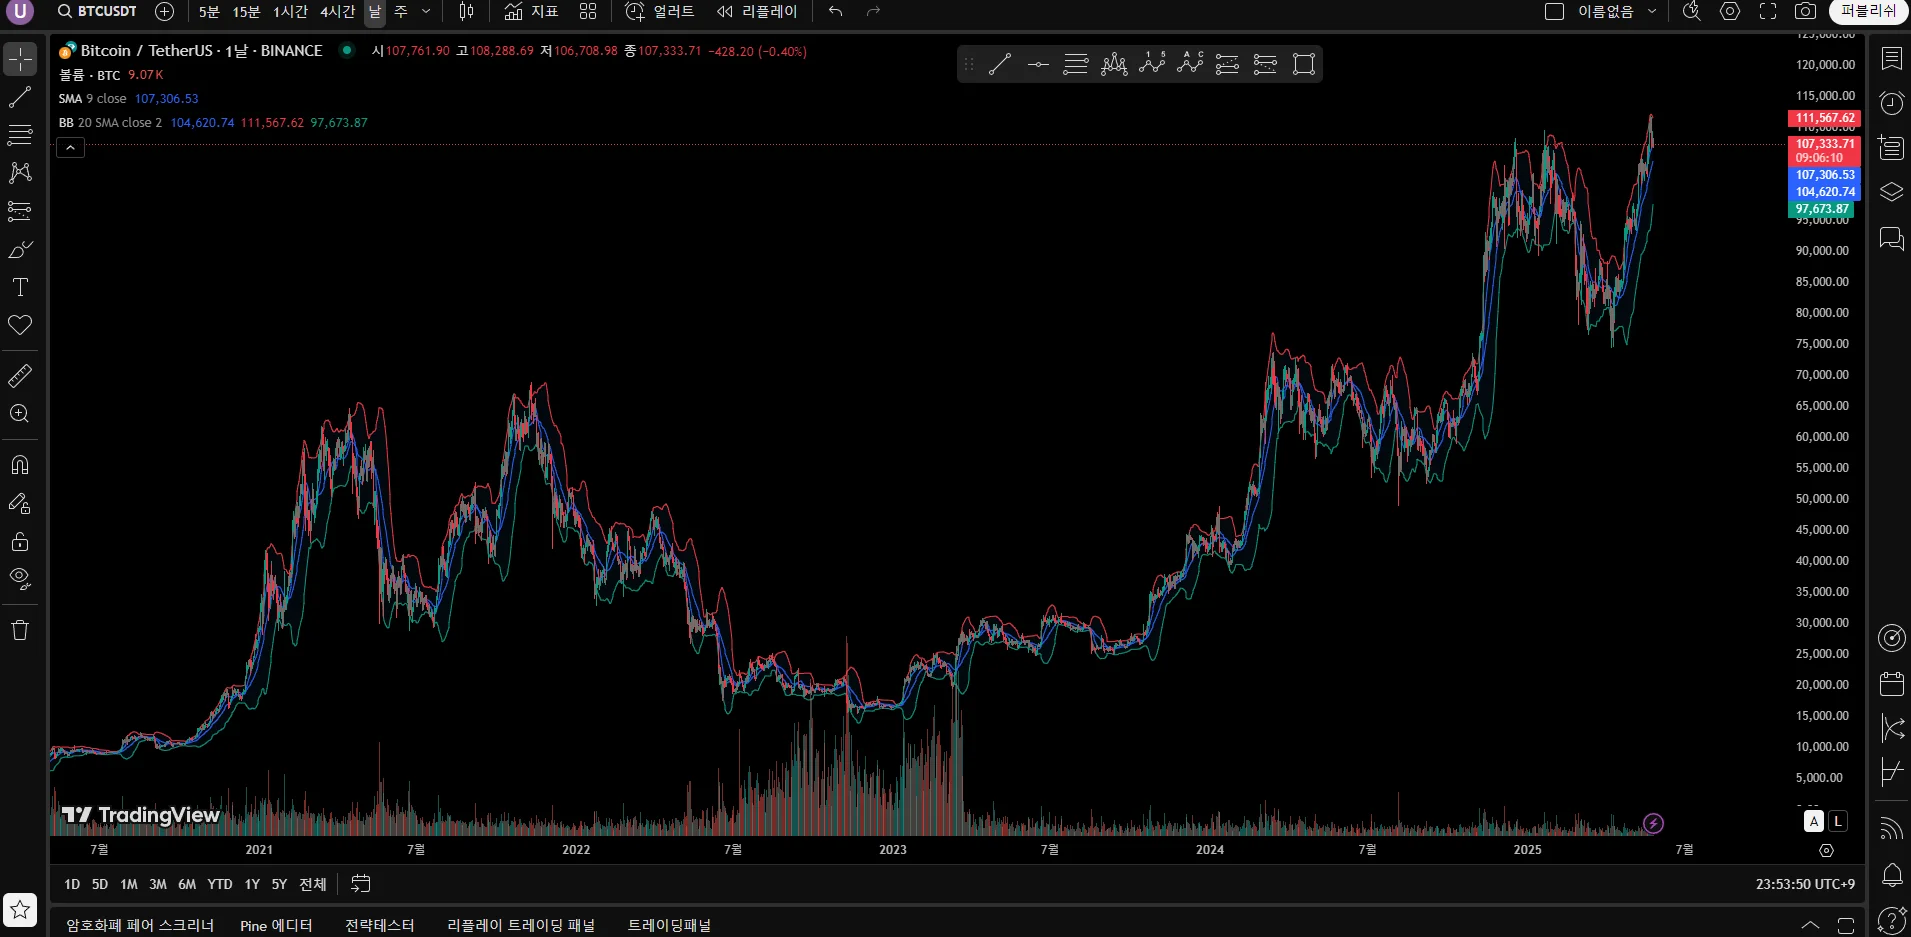Click the 퍼블리쉬 button

point(1868,11)
